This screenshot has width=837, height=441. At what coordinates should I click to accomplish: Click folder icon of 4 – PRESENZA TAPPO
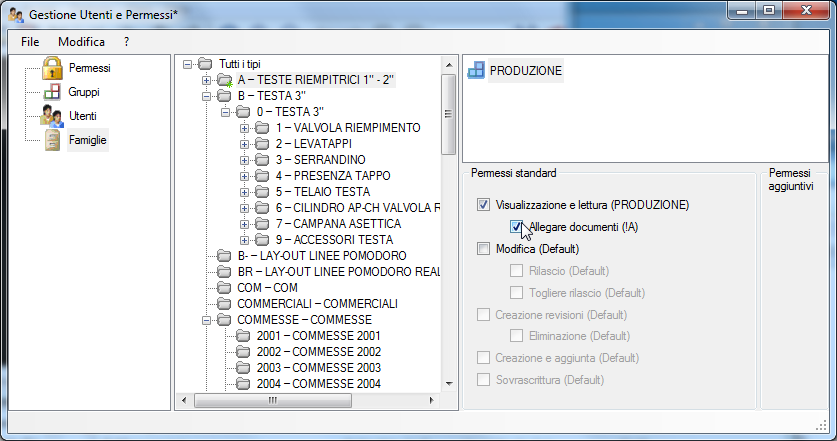coord(262,176)
